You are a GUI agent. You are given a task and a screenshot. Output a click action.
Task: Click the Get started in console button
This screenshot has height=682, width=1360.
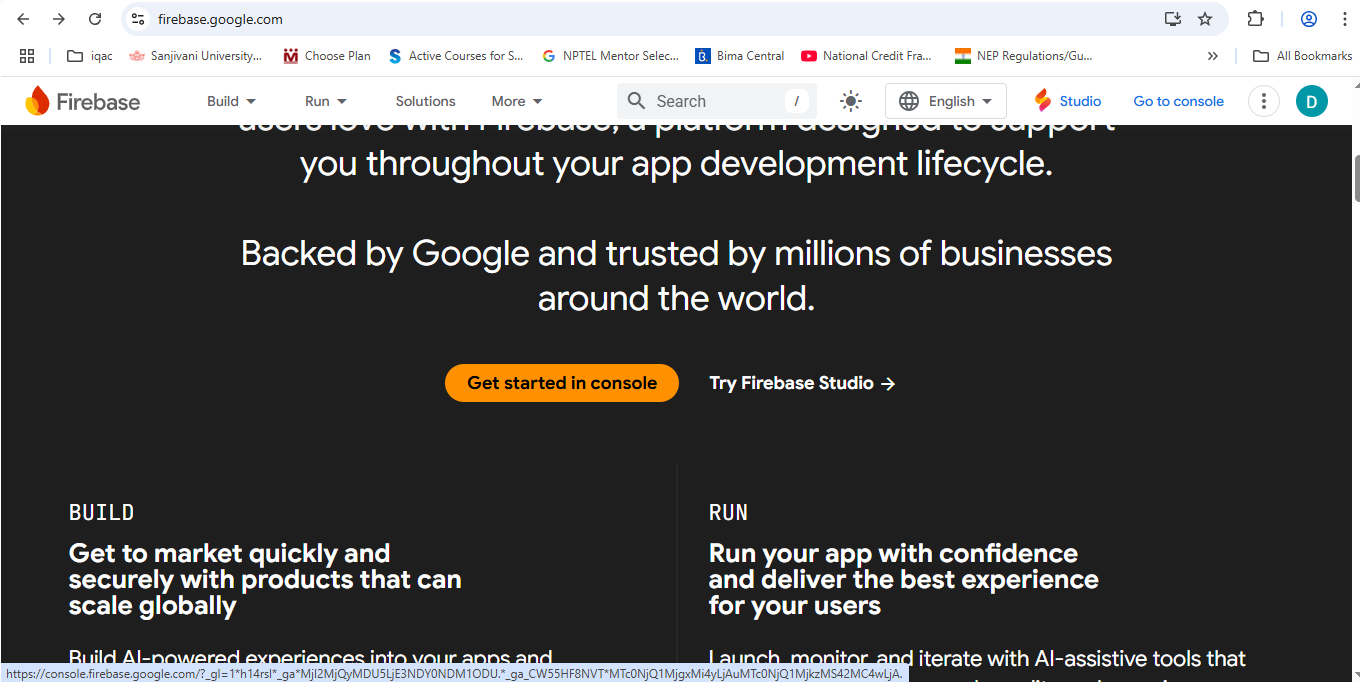point(562,383)
